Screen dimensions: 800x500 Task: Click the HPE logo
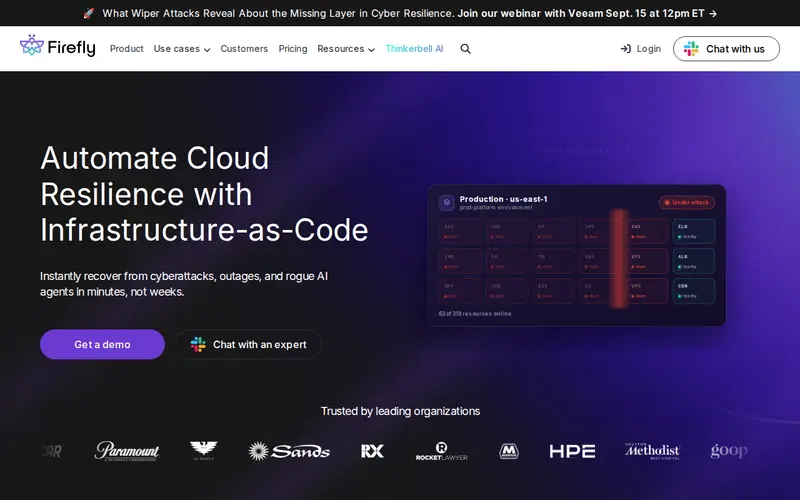572,451
